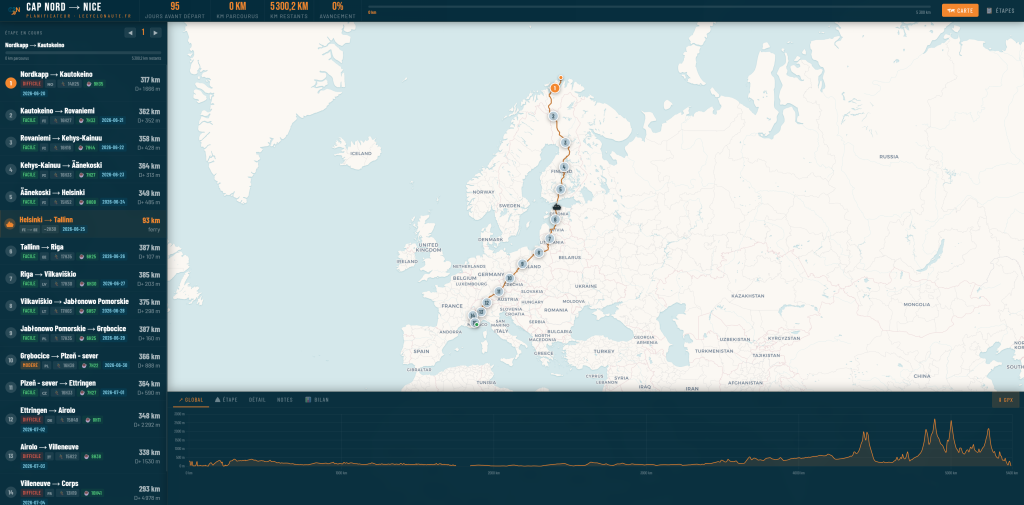Click stage 3 marker on the map
The width and height of the screenshot is (1024, 505).
click(x=564, y=142)
